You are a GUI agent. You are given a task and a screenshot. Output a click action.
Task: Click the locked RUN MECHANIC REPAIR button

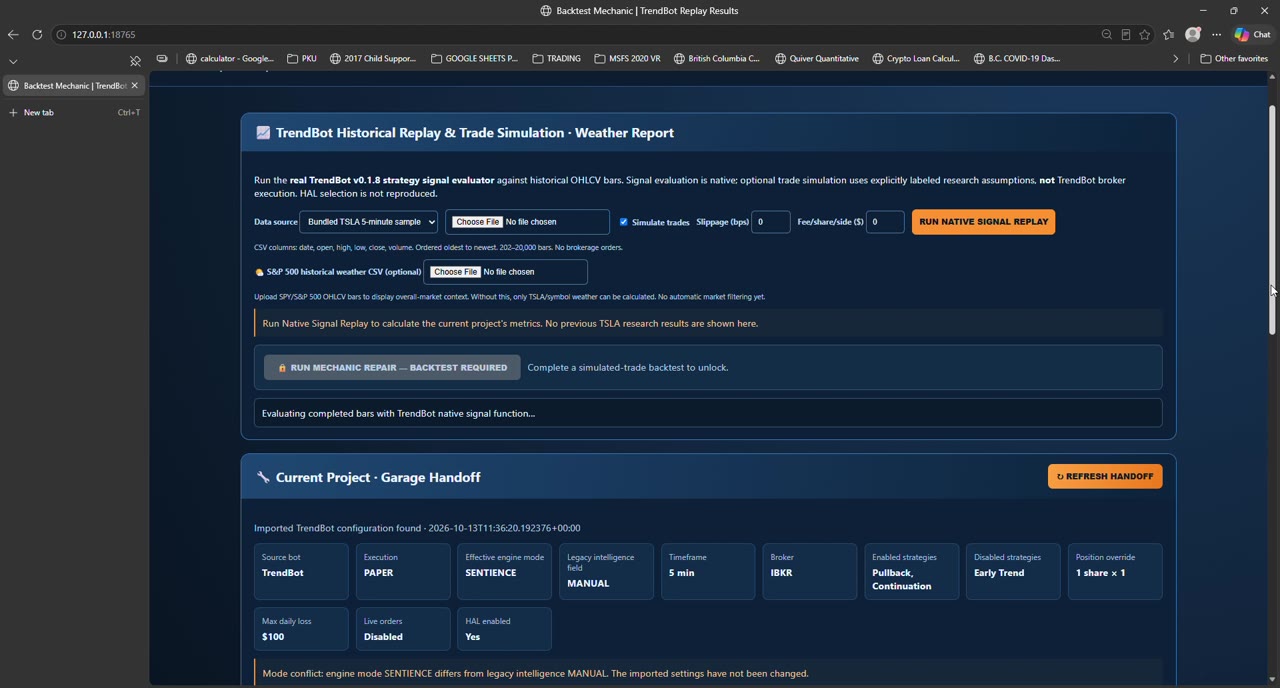[392, 368]
